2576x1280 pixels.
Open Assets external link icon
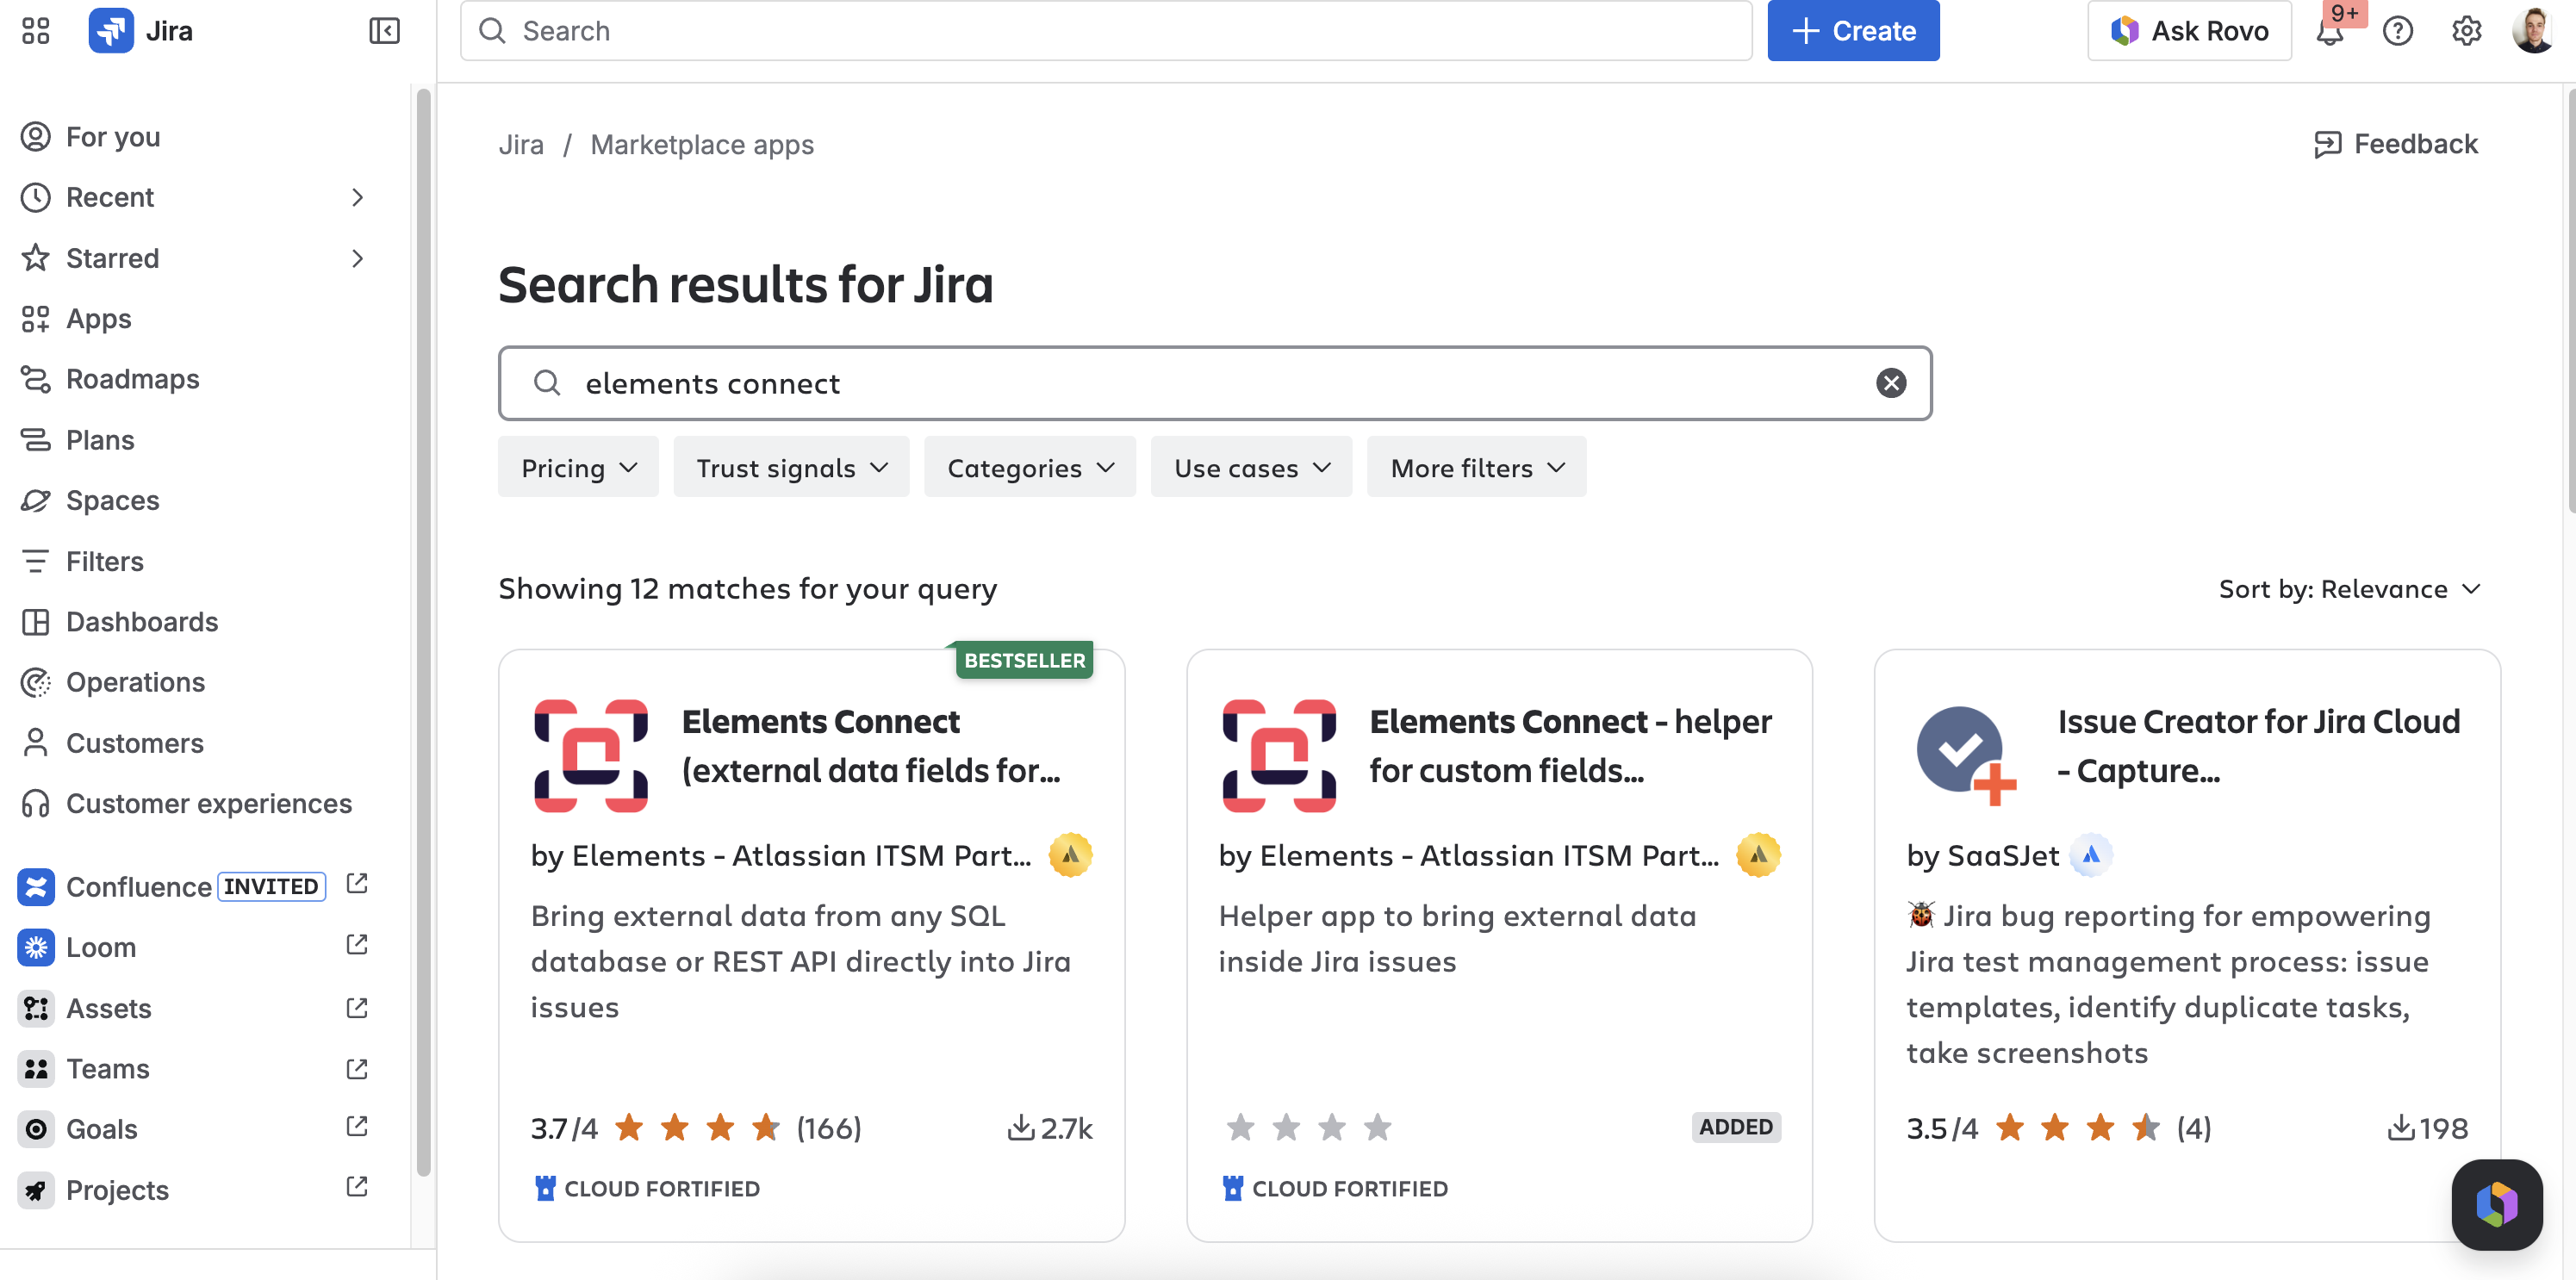[357, 1007]
